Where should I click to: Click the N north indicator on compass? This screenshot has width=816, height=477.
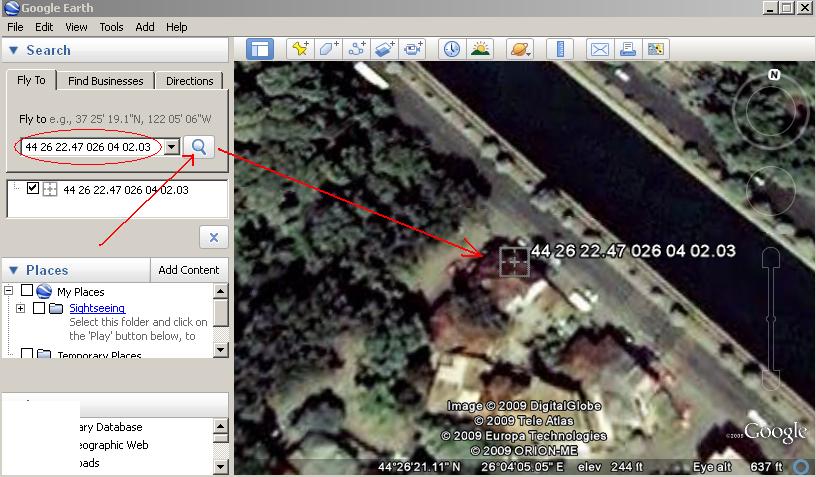click(x=774, y=75)
